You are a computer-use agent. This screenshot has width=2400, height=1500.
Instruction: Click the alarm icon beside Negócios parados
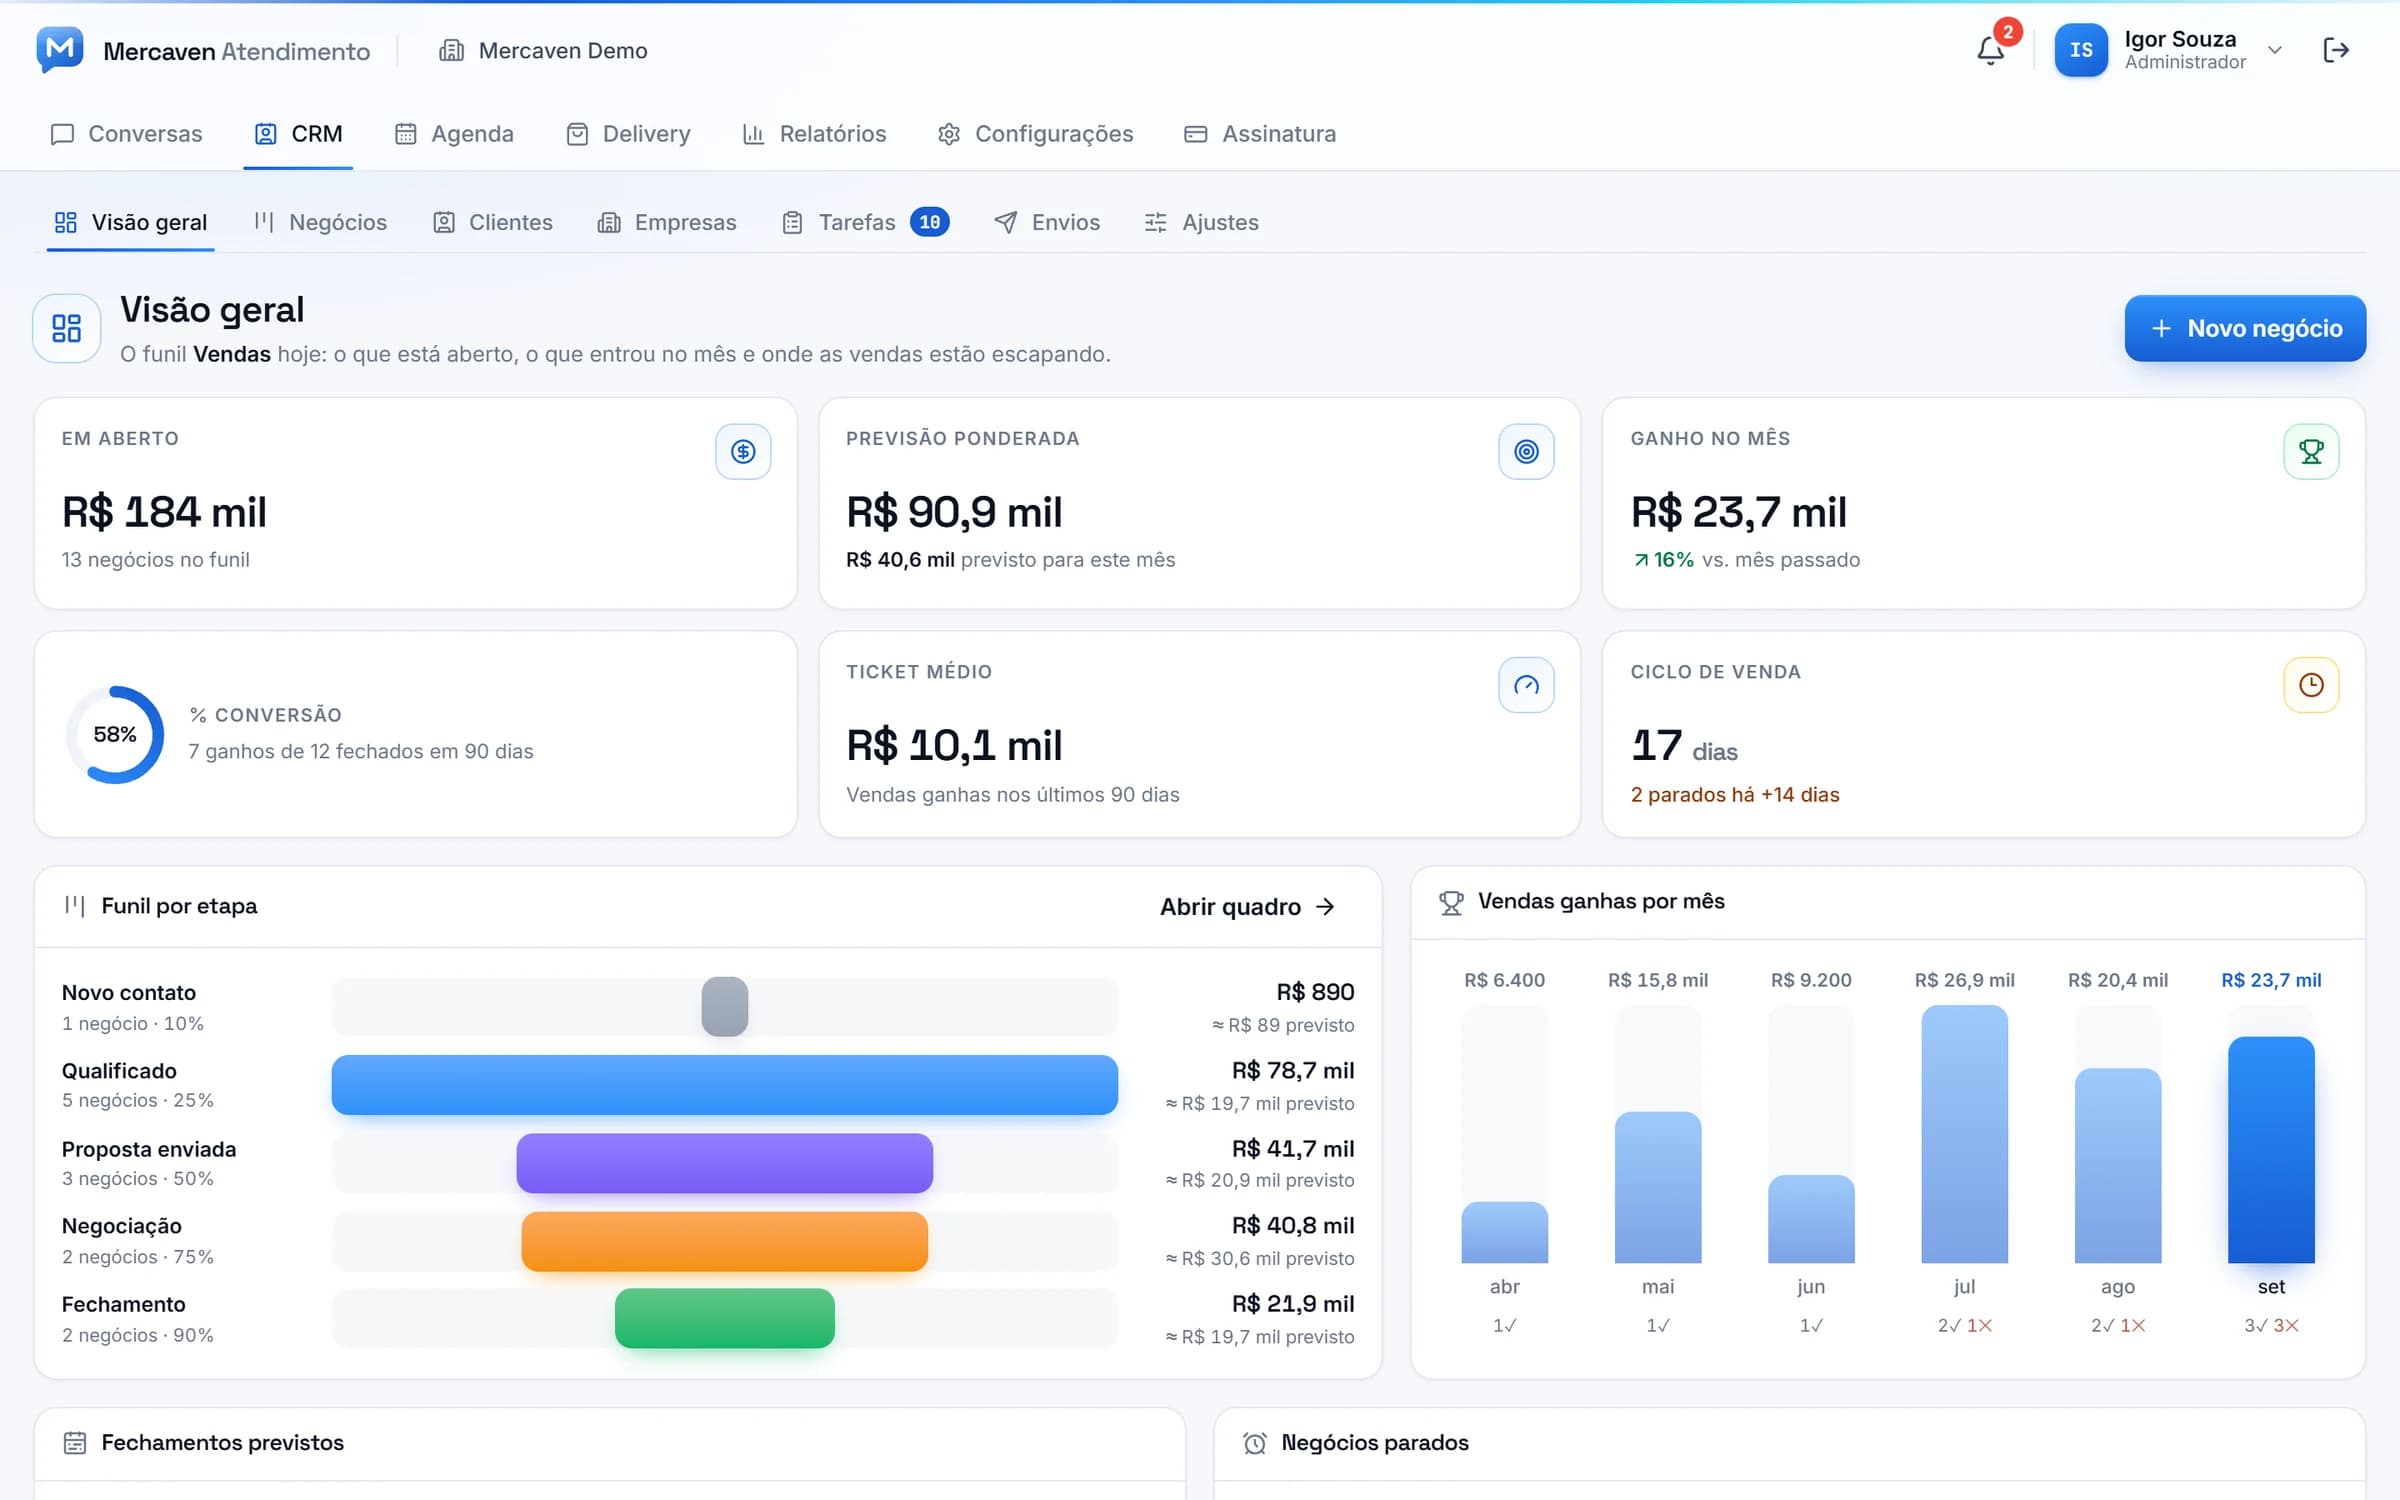pyautogui.click(x=1255, y=1443)
